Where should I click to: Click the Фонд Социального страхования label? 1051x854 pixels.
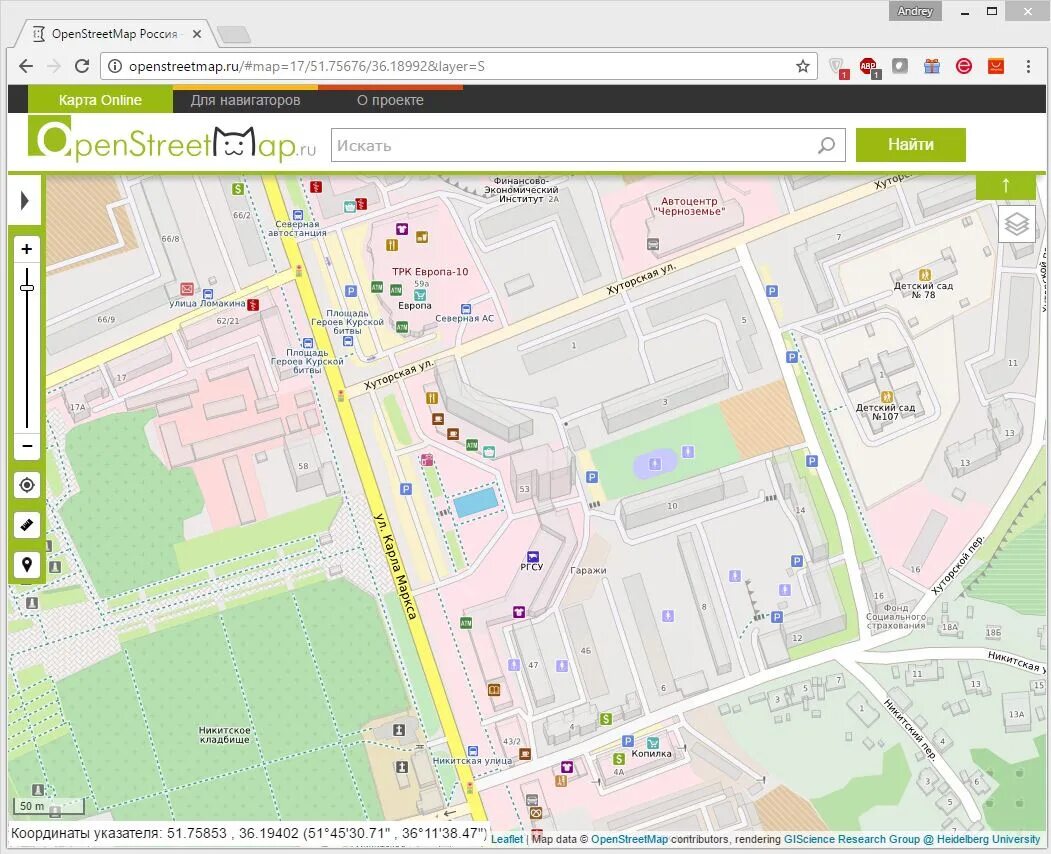click(x=895, y=617)
